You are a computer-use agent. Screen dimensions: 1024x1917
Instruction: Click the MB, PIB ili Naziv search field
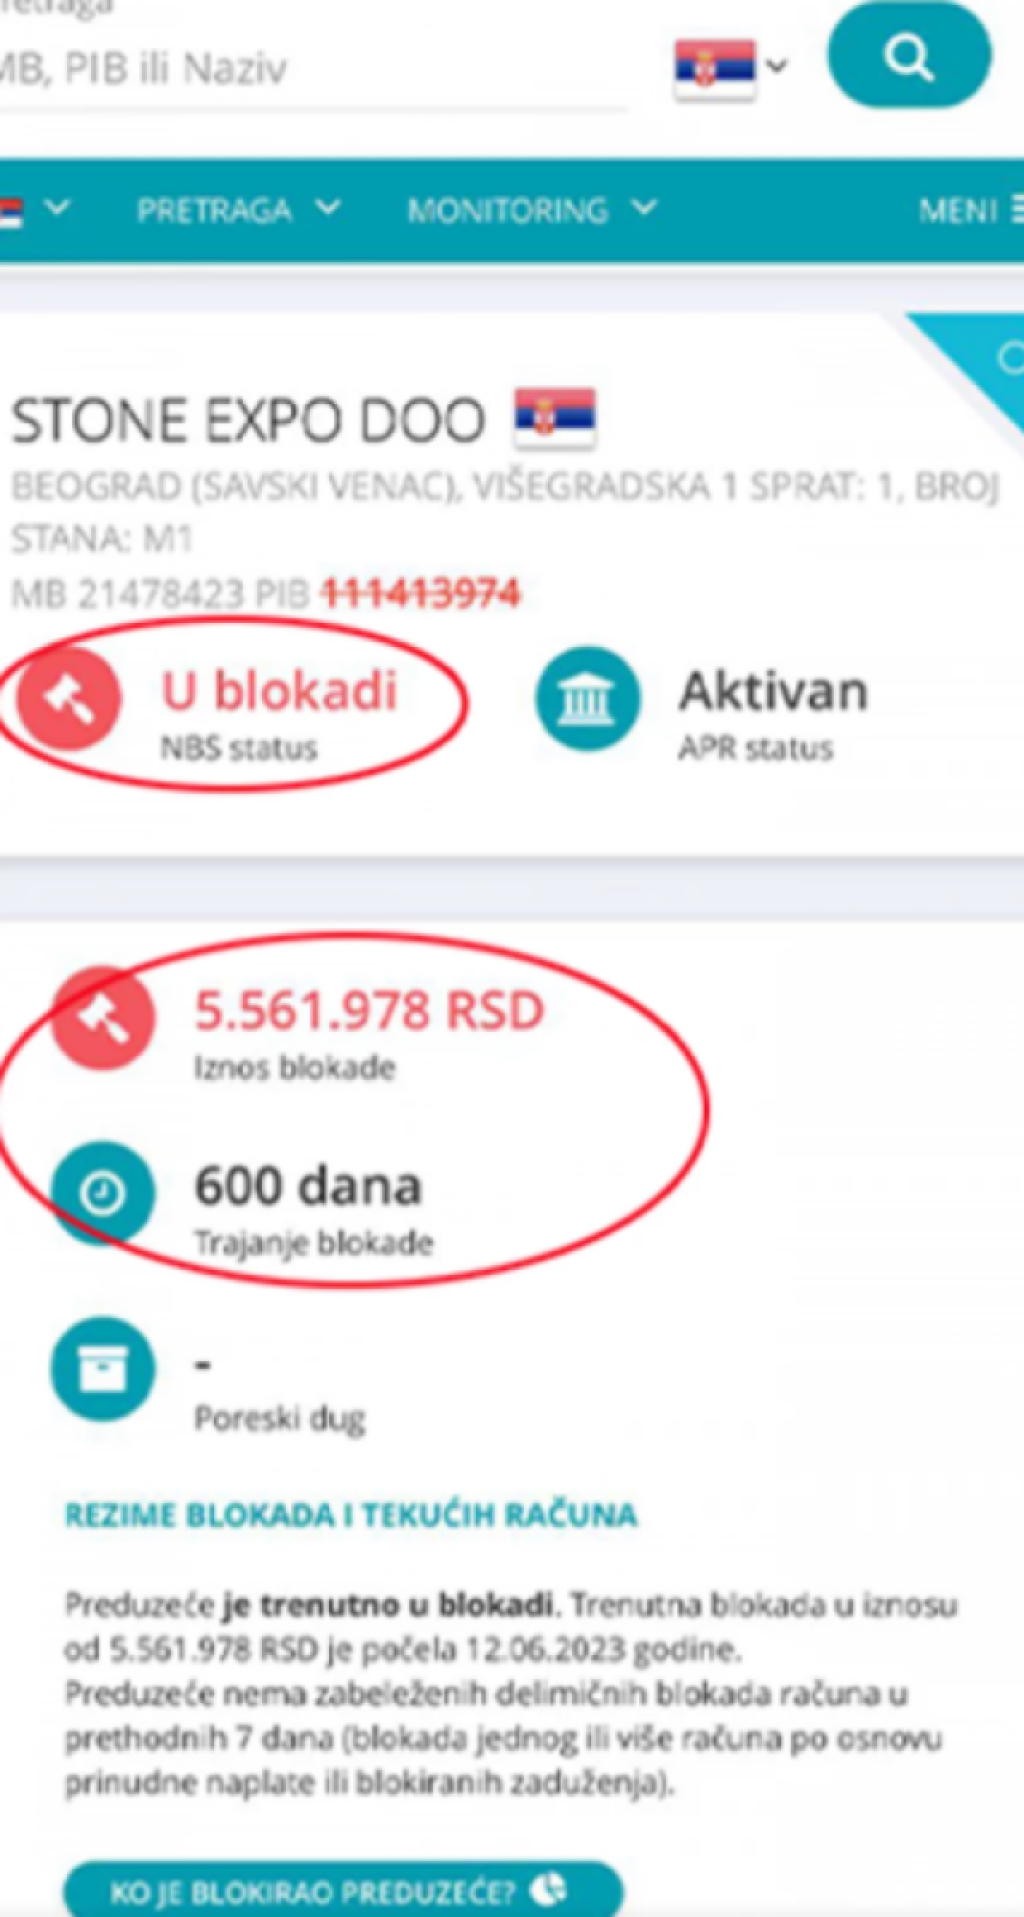pyautogui.click(x=310, y=68)
